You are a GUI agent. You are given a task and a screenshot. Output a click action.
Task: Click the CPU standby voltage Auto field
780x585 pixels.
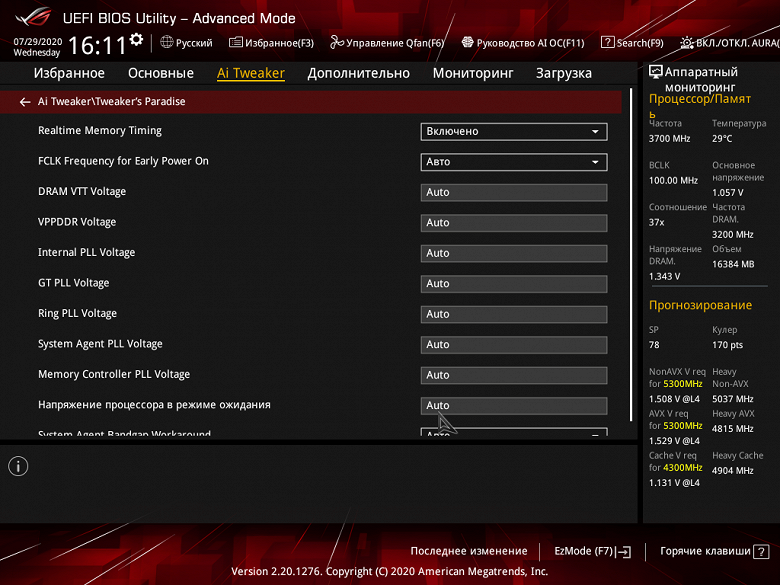click(x=514, y=405)
